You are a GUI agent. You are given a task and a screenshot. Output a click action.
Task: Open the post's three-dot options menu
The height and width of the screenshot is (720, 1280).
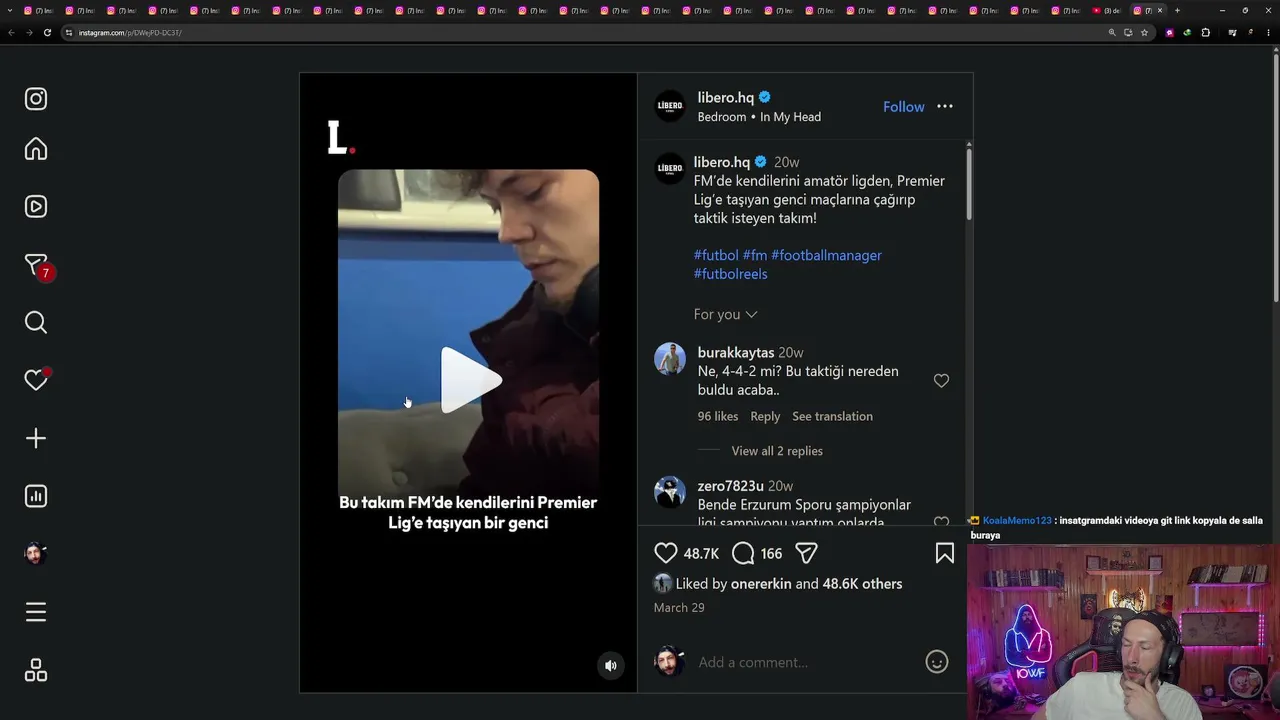point(945,107)
